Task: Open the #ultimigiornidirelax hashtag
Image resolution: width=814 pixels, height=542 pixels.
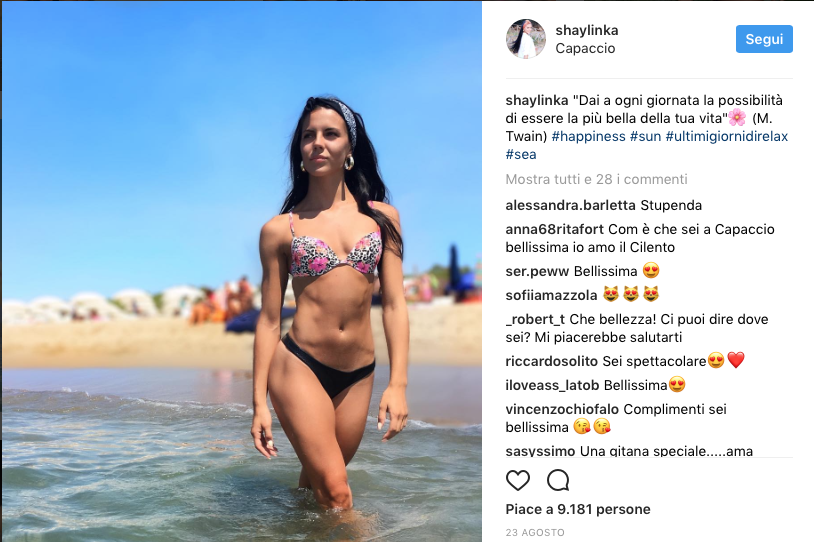Action: [x=727, y=136]
